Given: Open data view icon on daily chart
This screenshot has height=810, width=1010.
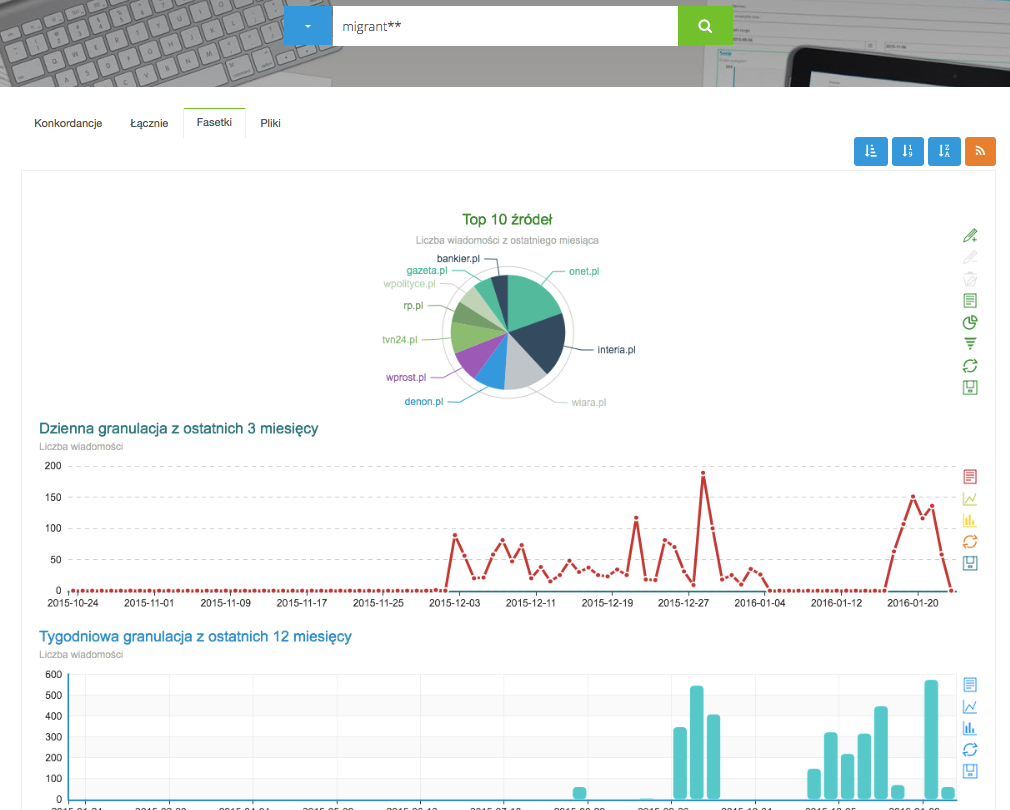Looking at the screenshot, I should [969, 476].
